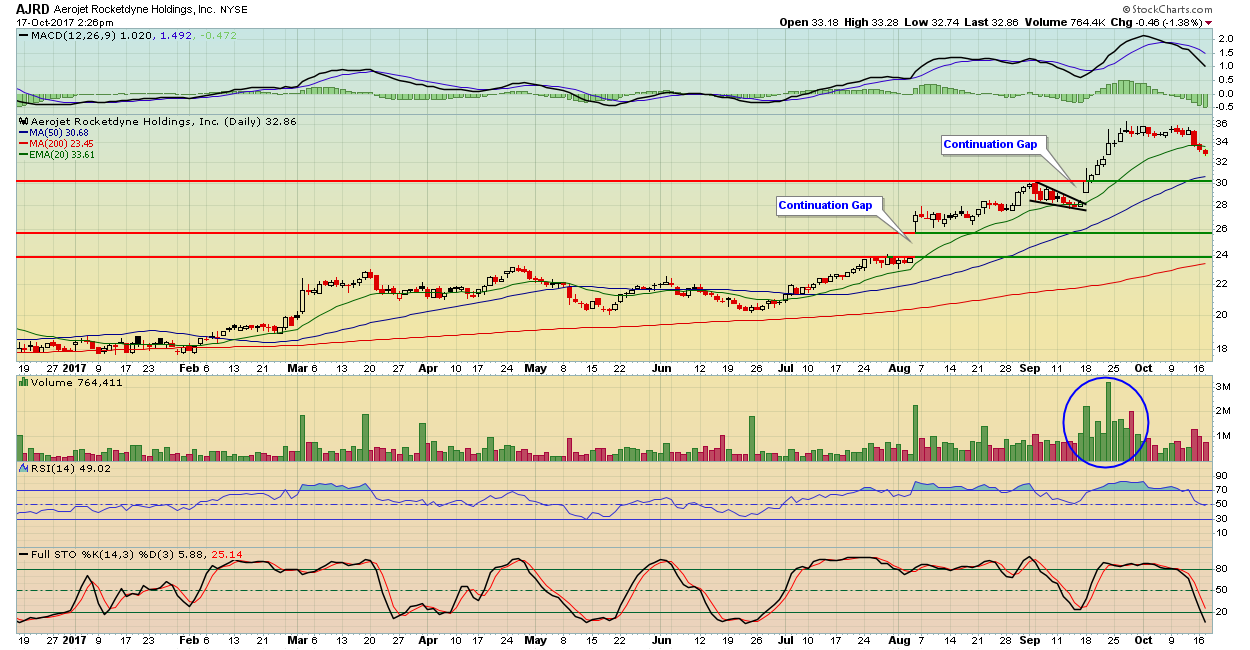This screenshot has height=650, width=1250.
Task: Click the candlestick icon before the Daily legend
Action: pyautogui.click(x=21, y=121)
